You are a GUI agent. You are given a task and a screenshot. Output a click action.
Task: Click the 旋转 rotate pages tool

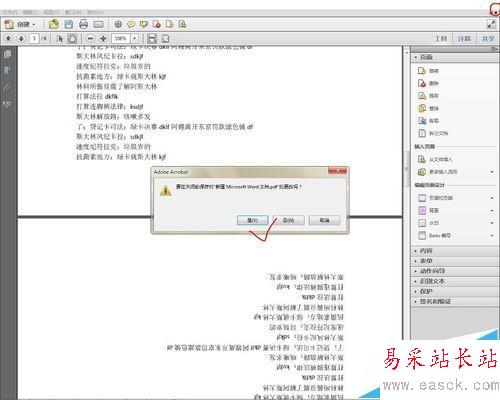coord(428,71)
